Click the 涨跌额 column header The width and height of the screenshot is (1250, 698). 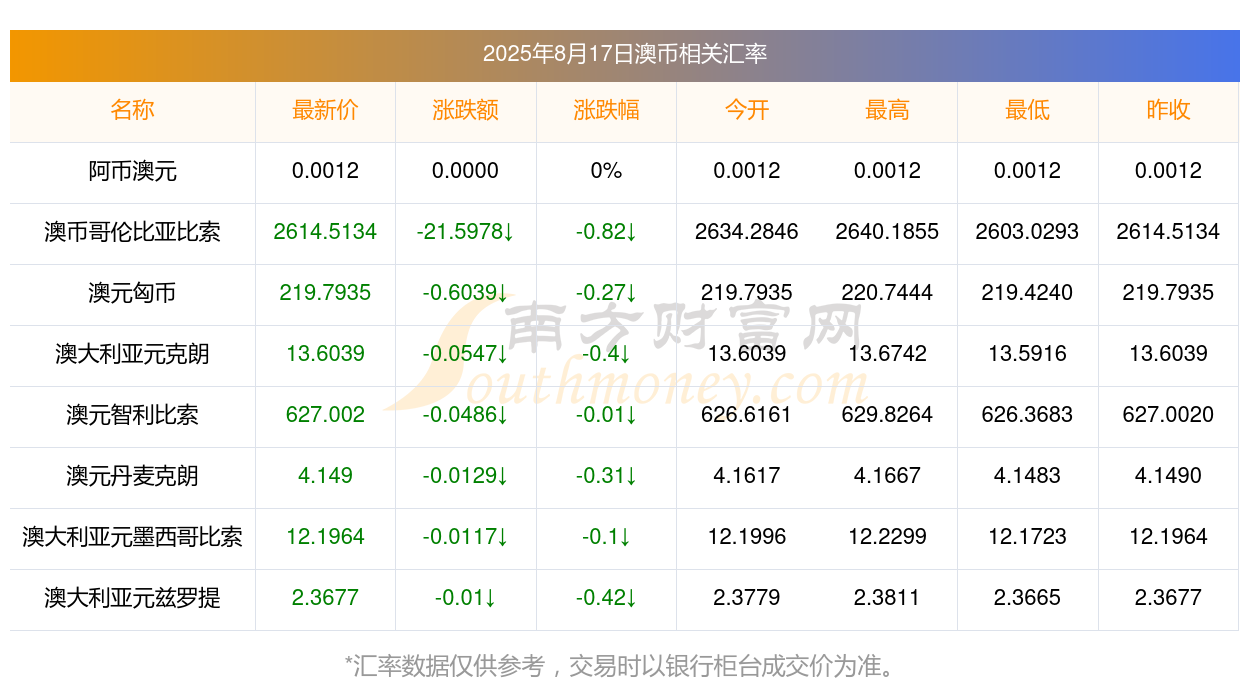(466, 110)
